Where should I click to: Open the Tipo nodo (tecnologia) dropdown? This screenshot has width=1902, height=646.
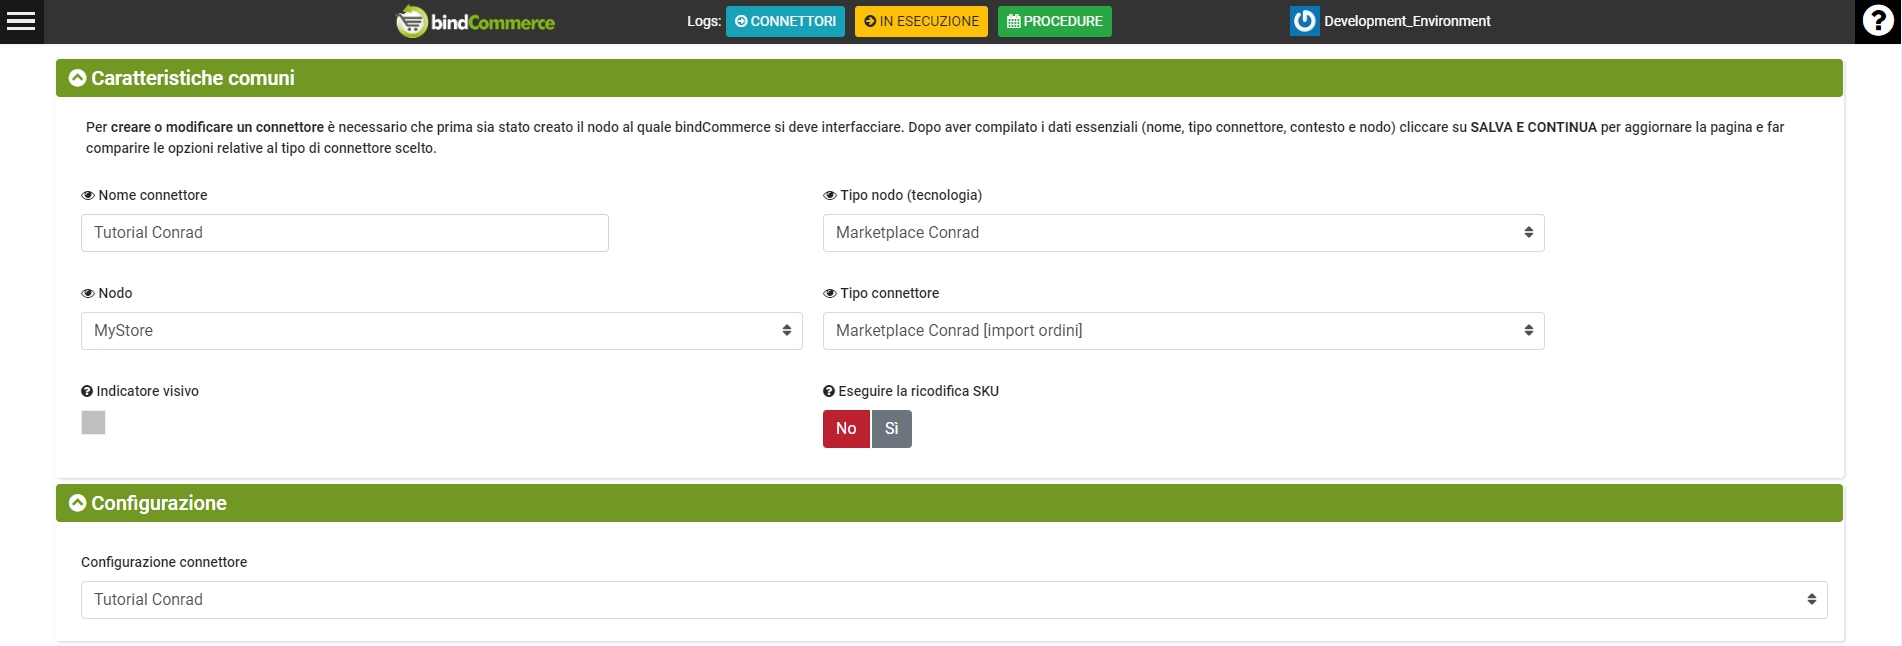(1183, 233)
